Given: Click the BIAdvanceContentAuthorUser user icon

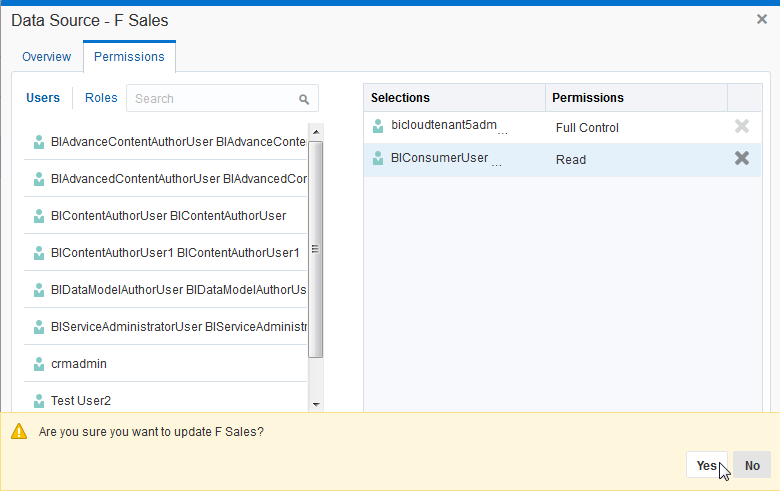Looking at the screenshot, I should coord(39,142).
